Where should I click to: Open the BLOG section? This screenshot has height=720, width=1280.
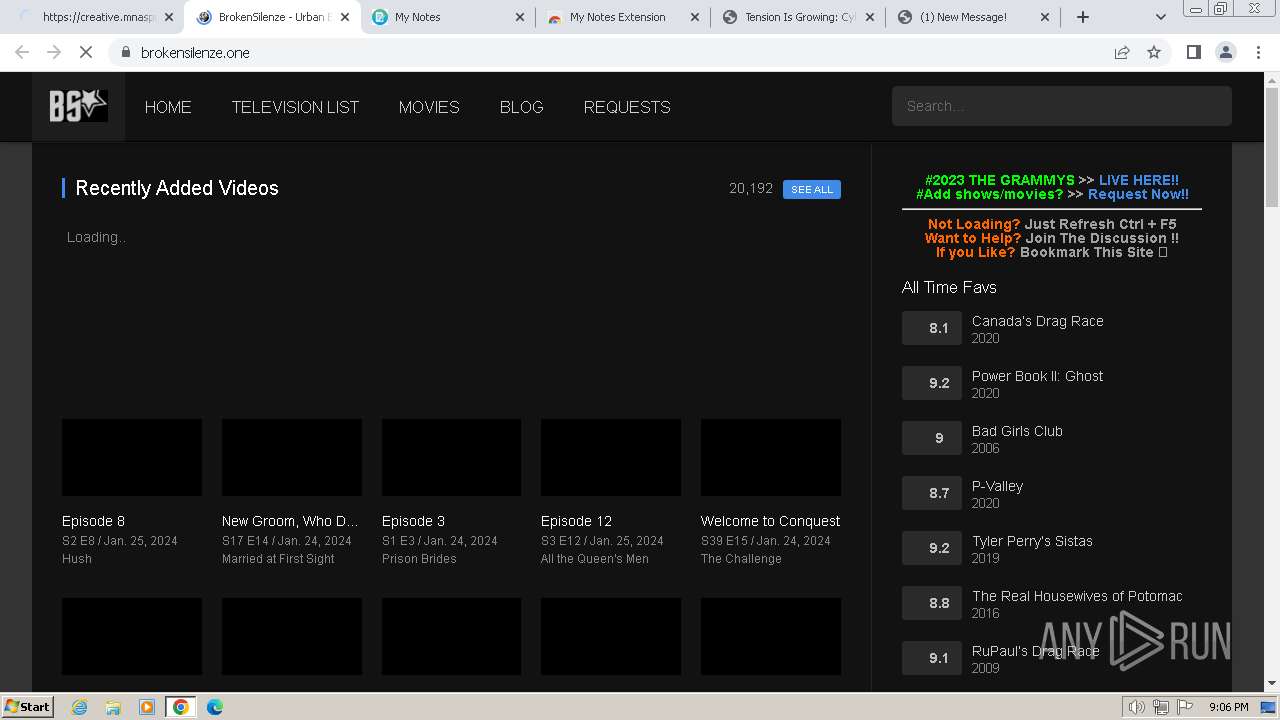click(521, 107)
